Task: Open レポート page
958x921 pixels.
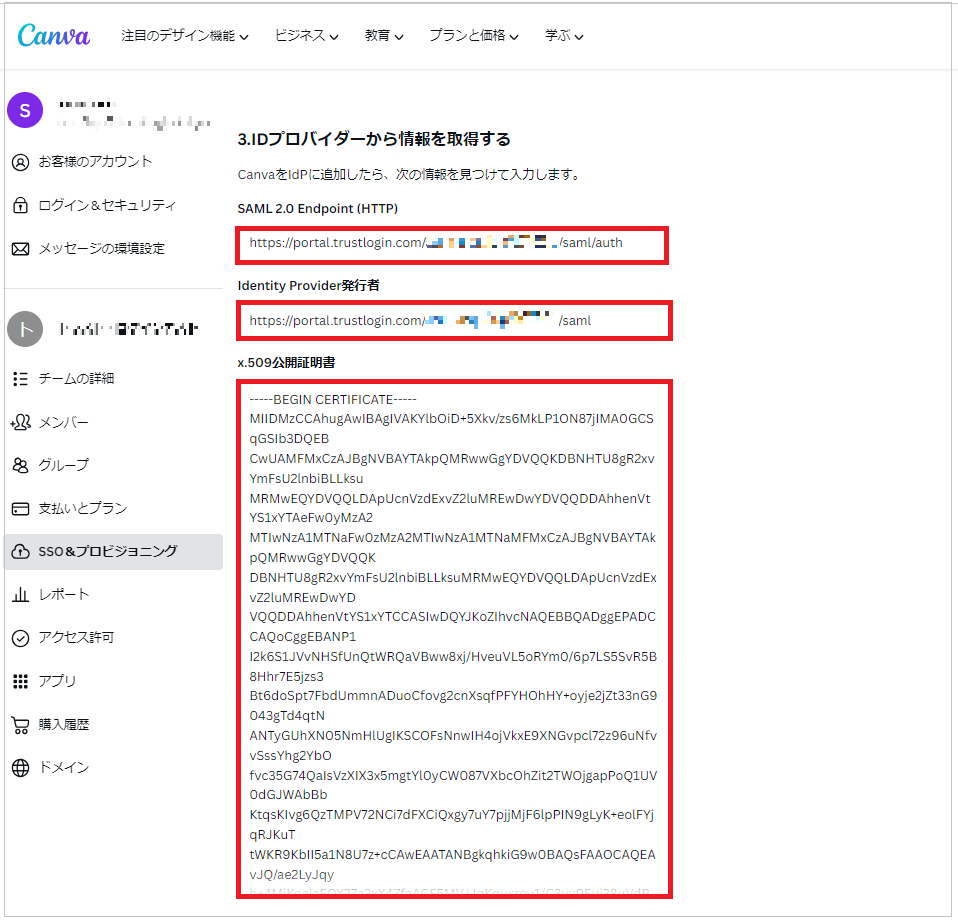Action: [x=64, y=595]
